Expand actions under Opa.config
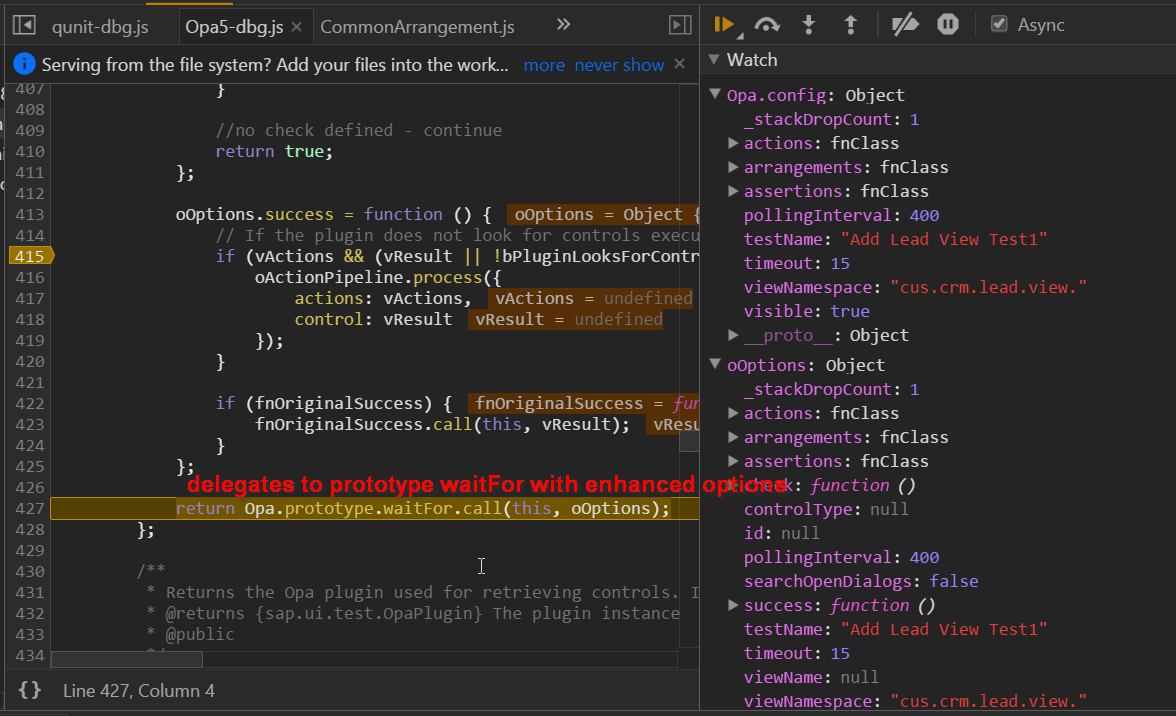This screenshot has height=716, width=1176. (x=733, y=142)
